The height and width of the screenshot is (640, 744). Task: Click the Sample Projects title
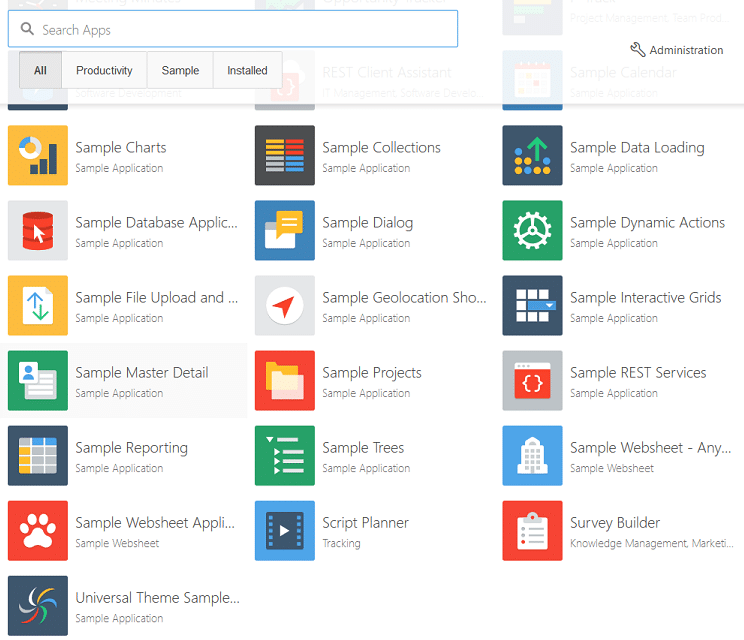pyautogui.click(x=372, y=372)
